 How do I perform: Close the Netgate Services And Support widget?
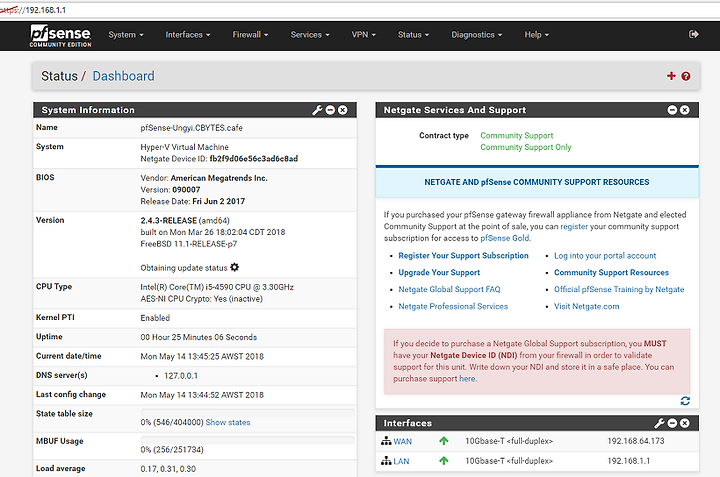click(x=685, y=110)
